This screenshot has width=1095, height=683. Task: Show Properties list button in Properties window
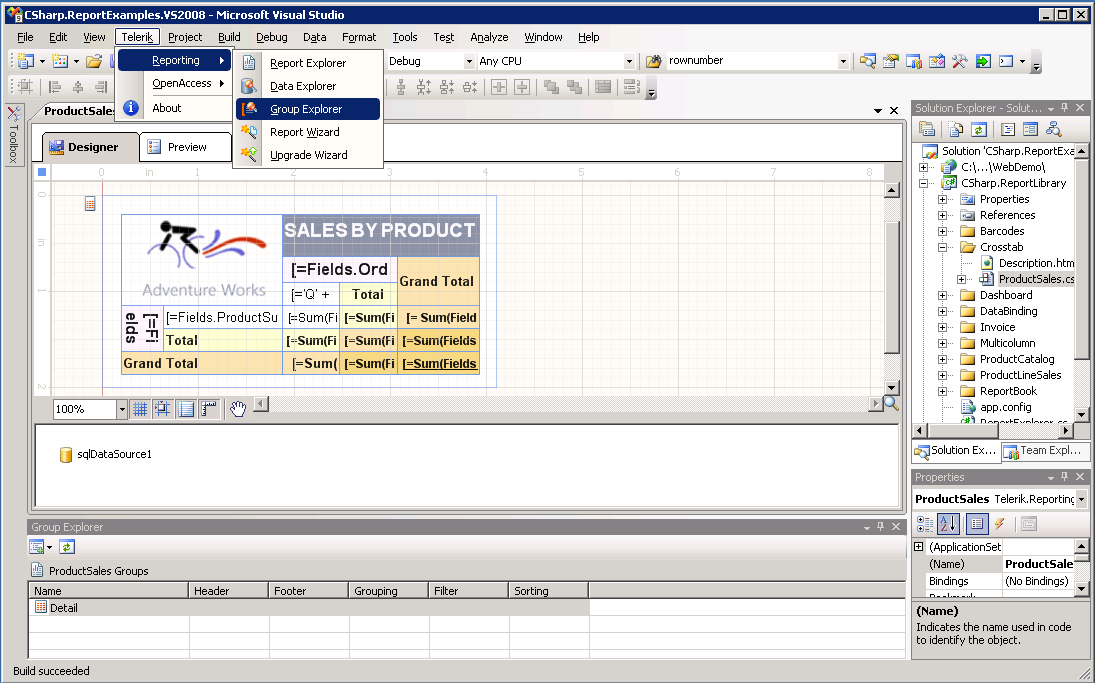tap(976, 524)
